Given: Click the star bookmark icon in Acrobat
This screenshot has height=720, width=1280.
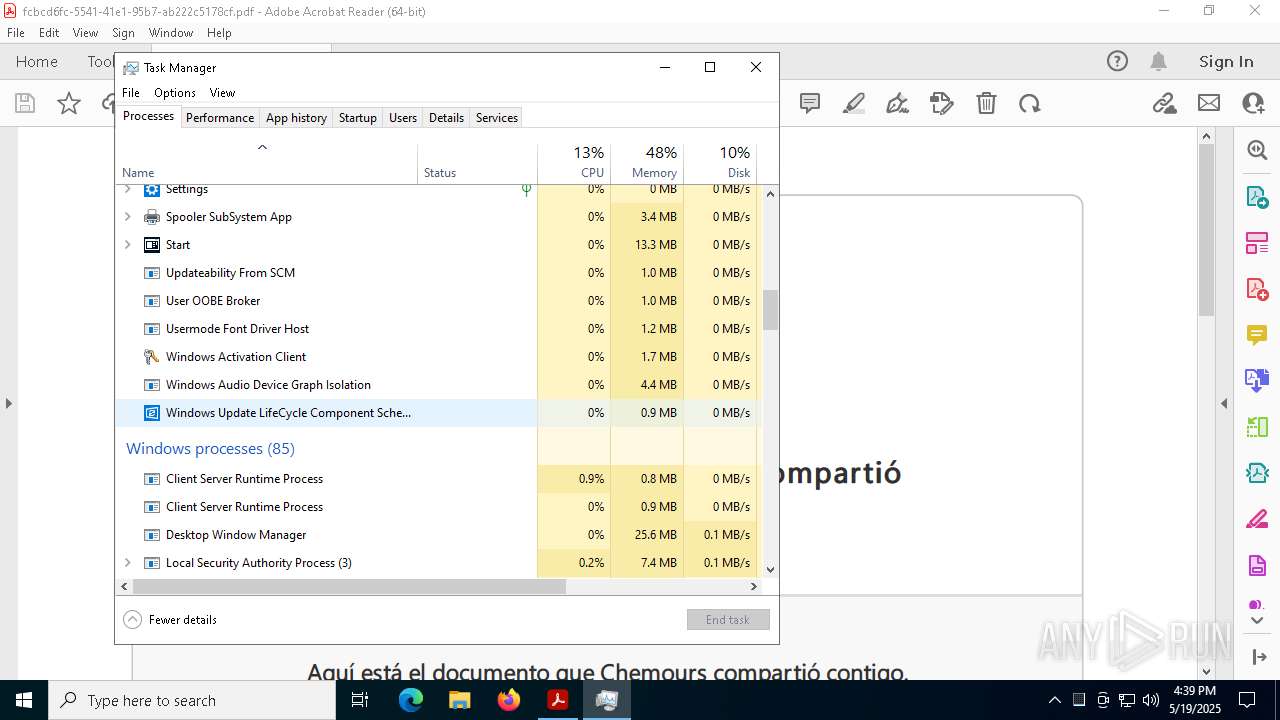Looking at the screenshot, I should point(69,103).
